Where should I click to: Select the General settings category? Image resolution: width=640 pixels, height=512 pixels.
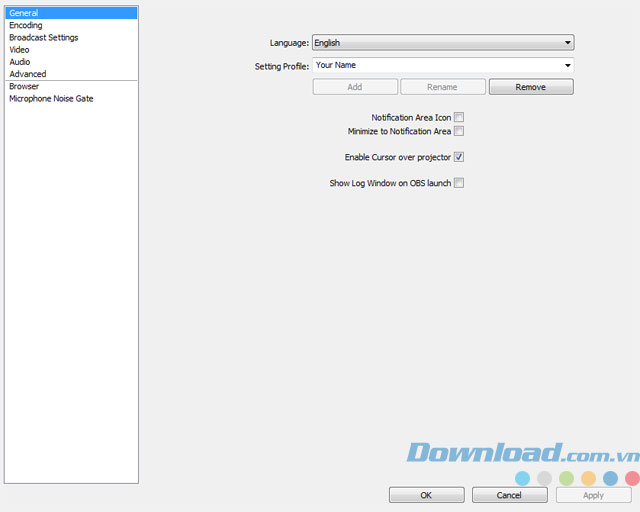click(71, 13)
